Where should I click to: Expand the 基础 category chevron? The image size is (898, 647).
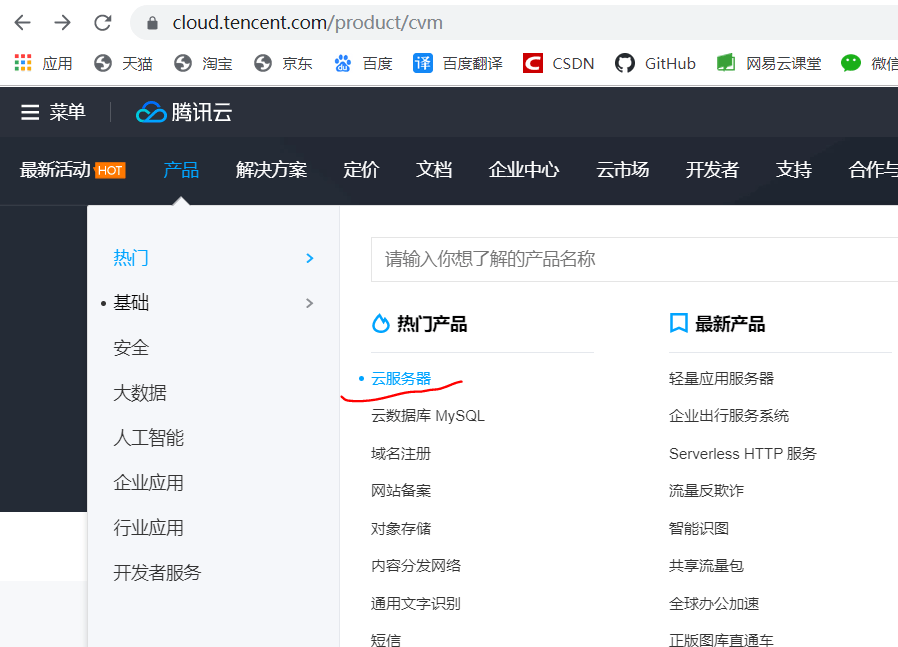coord(310,303)
